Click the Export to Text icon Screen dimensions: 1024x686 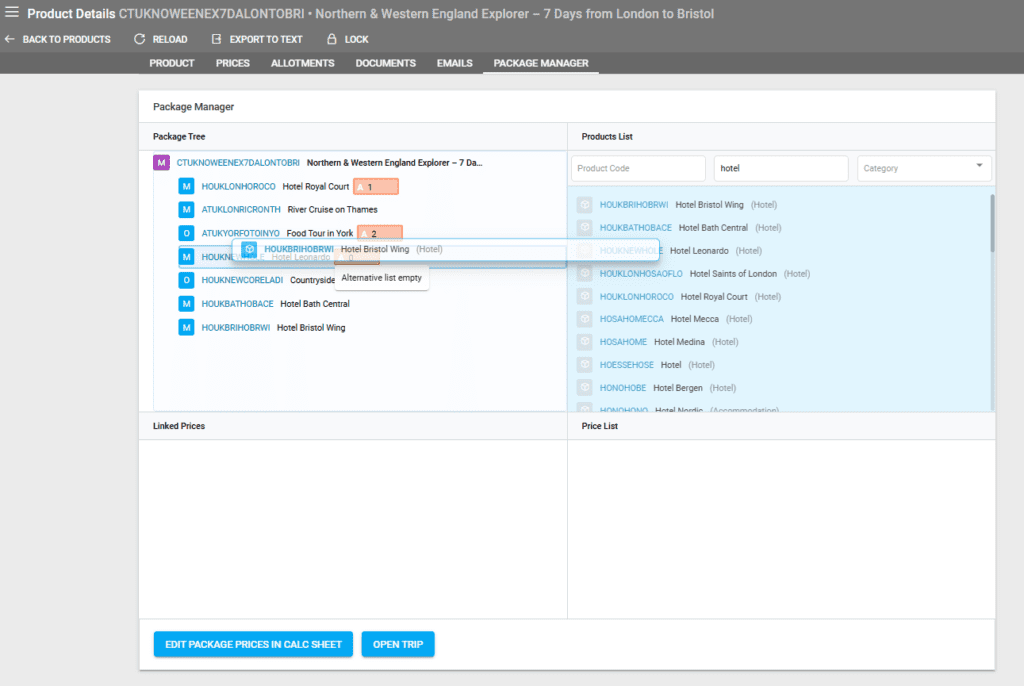217,39
